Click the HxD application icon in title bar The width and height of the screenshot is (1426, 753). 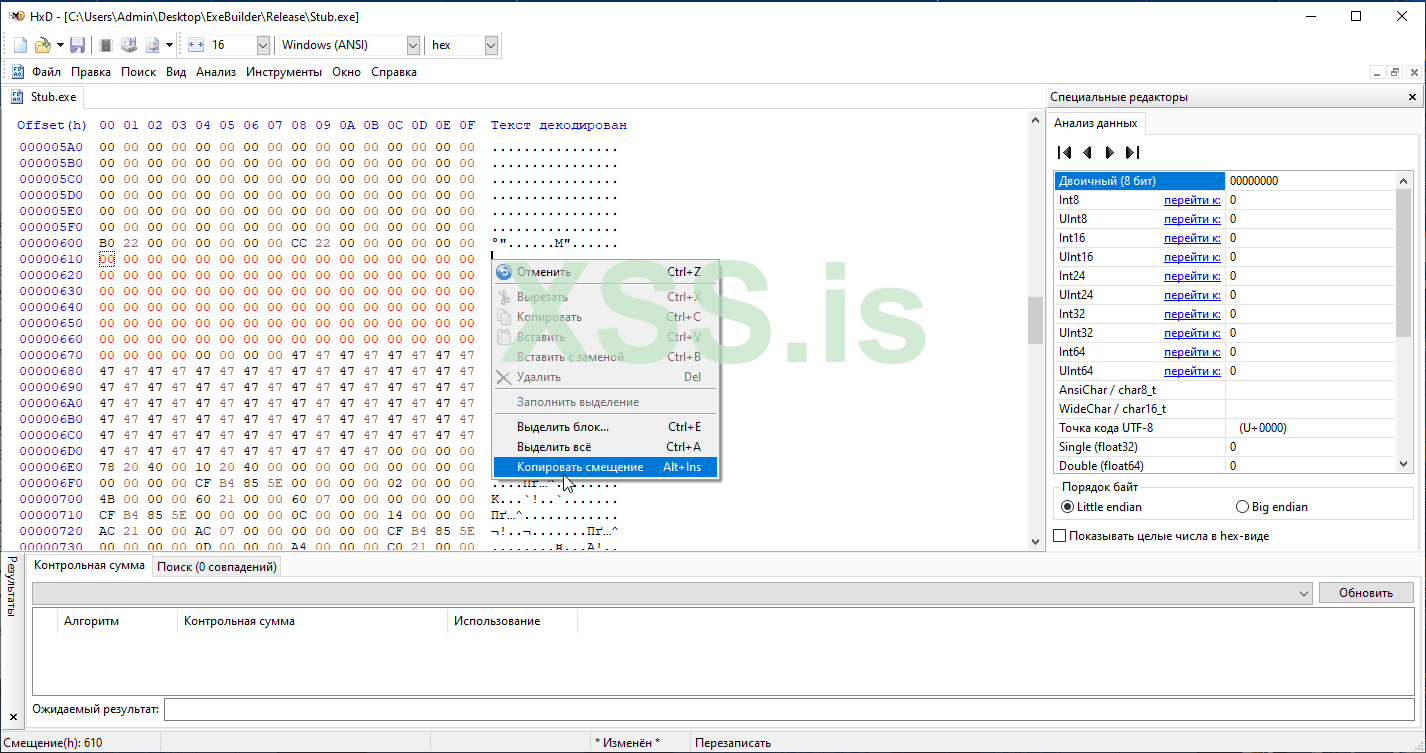click(17, 16)
